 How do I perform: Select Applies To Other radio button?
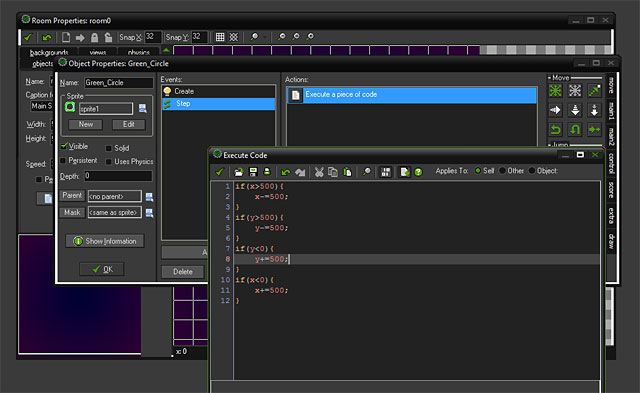click(502, 171)
